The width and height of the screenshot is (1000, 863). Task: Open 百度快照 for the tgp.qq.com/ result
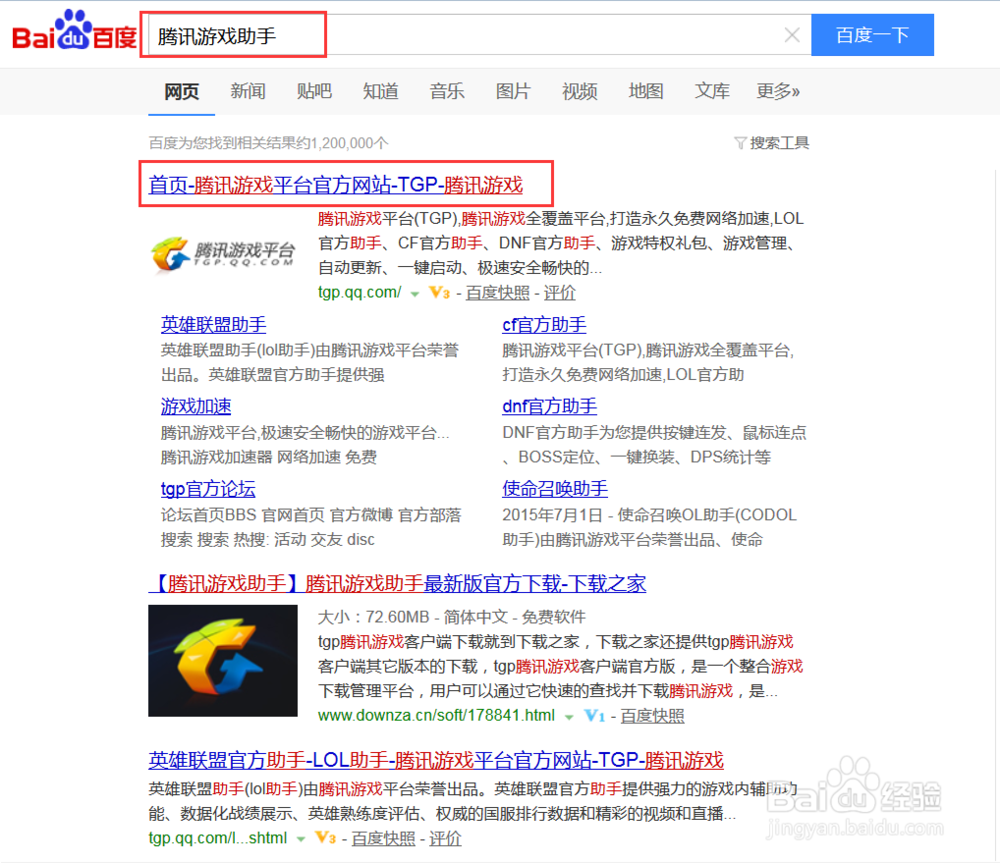point(497,293)
